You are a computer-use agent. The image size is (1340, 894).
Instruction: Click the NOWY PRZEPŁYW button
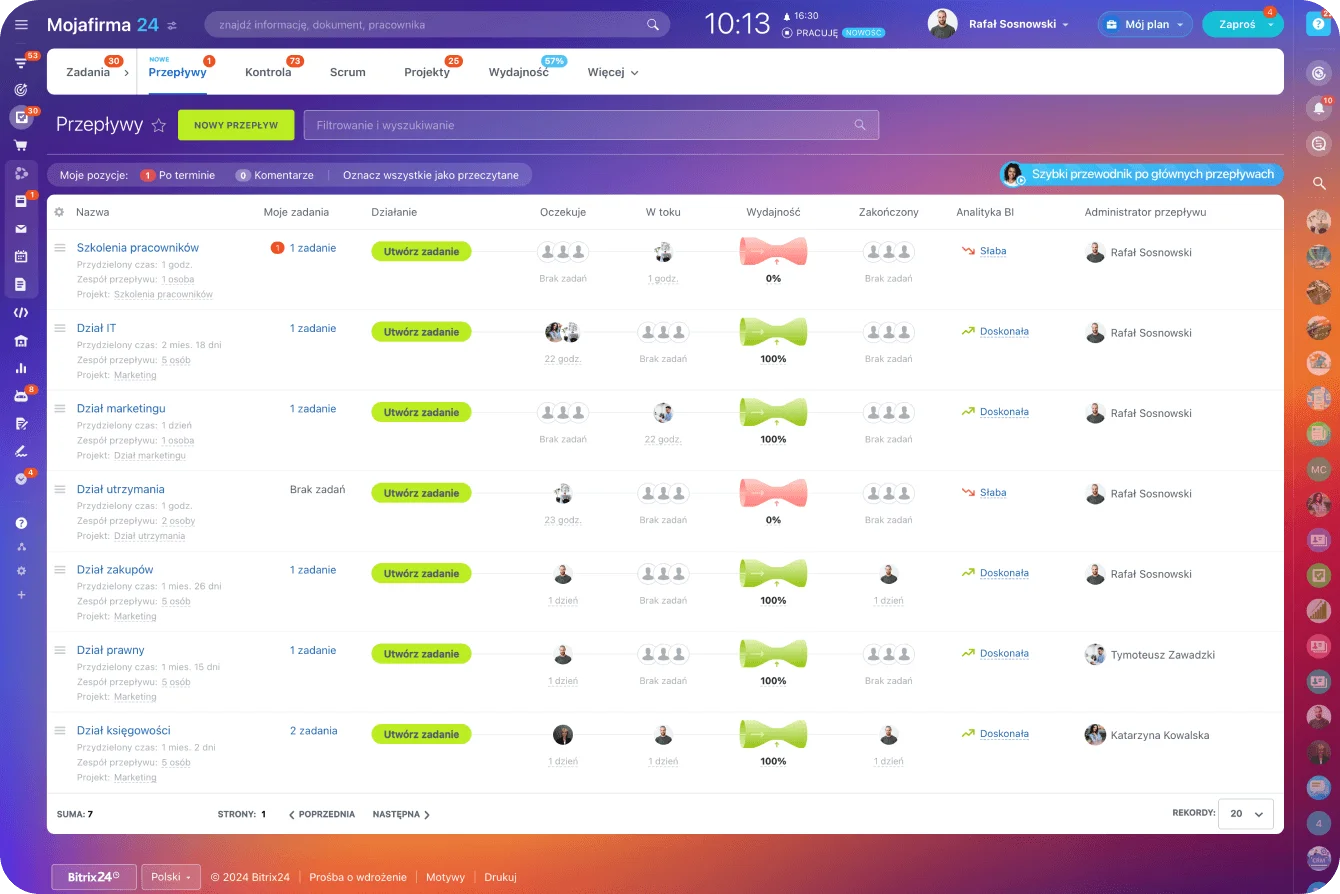coord(236,125)
